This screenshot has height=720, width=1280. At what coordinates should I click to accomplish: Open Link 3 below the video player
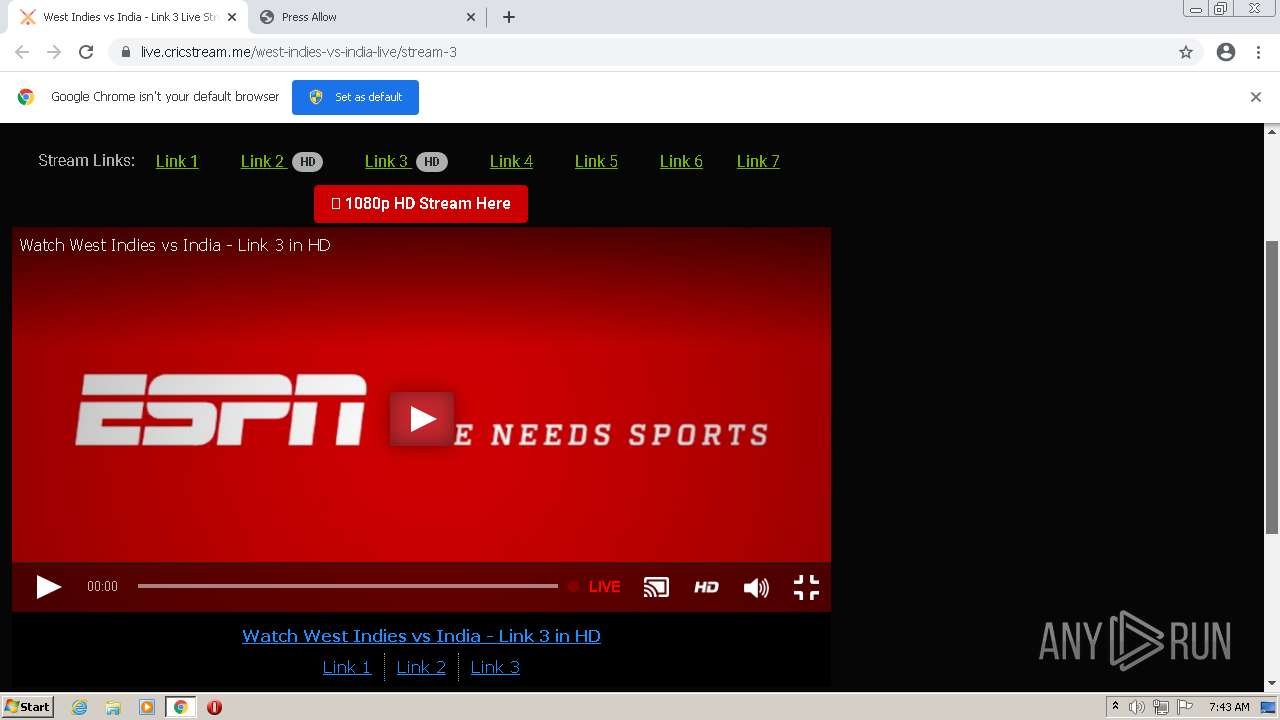click(x=495, y=667)
